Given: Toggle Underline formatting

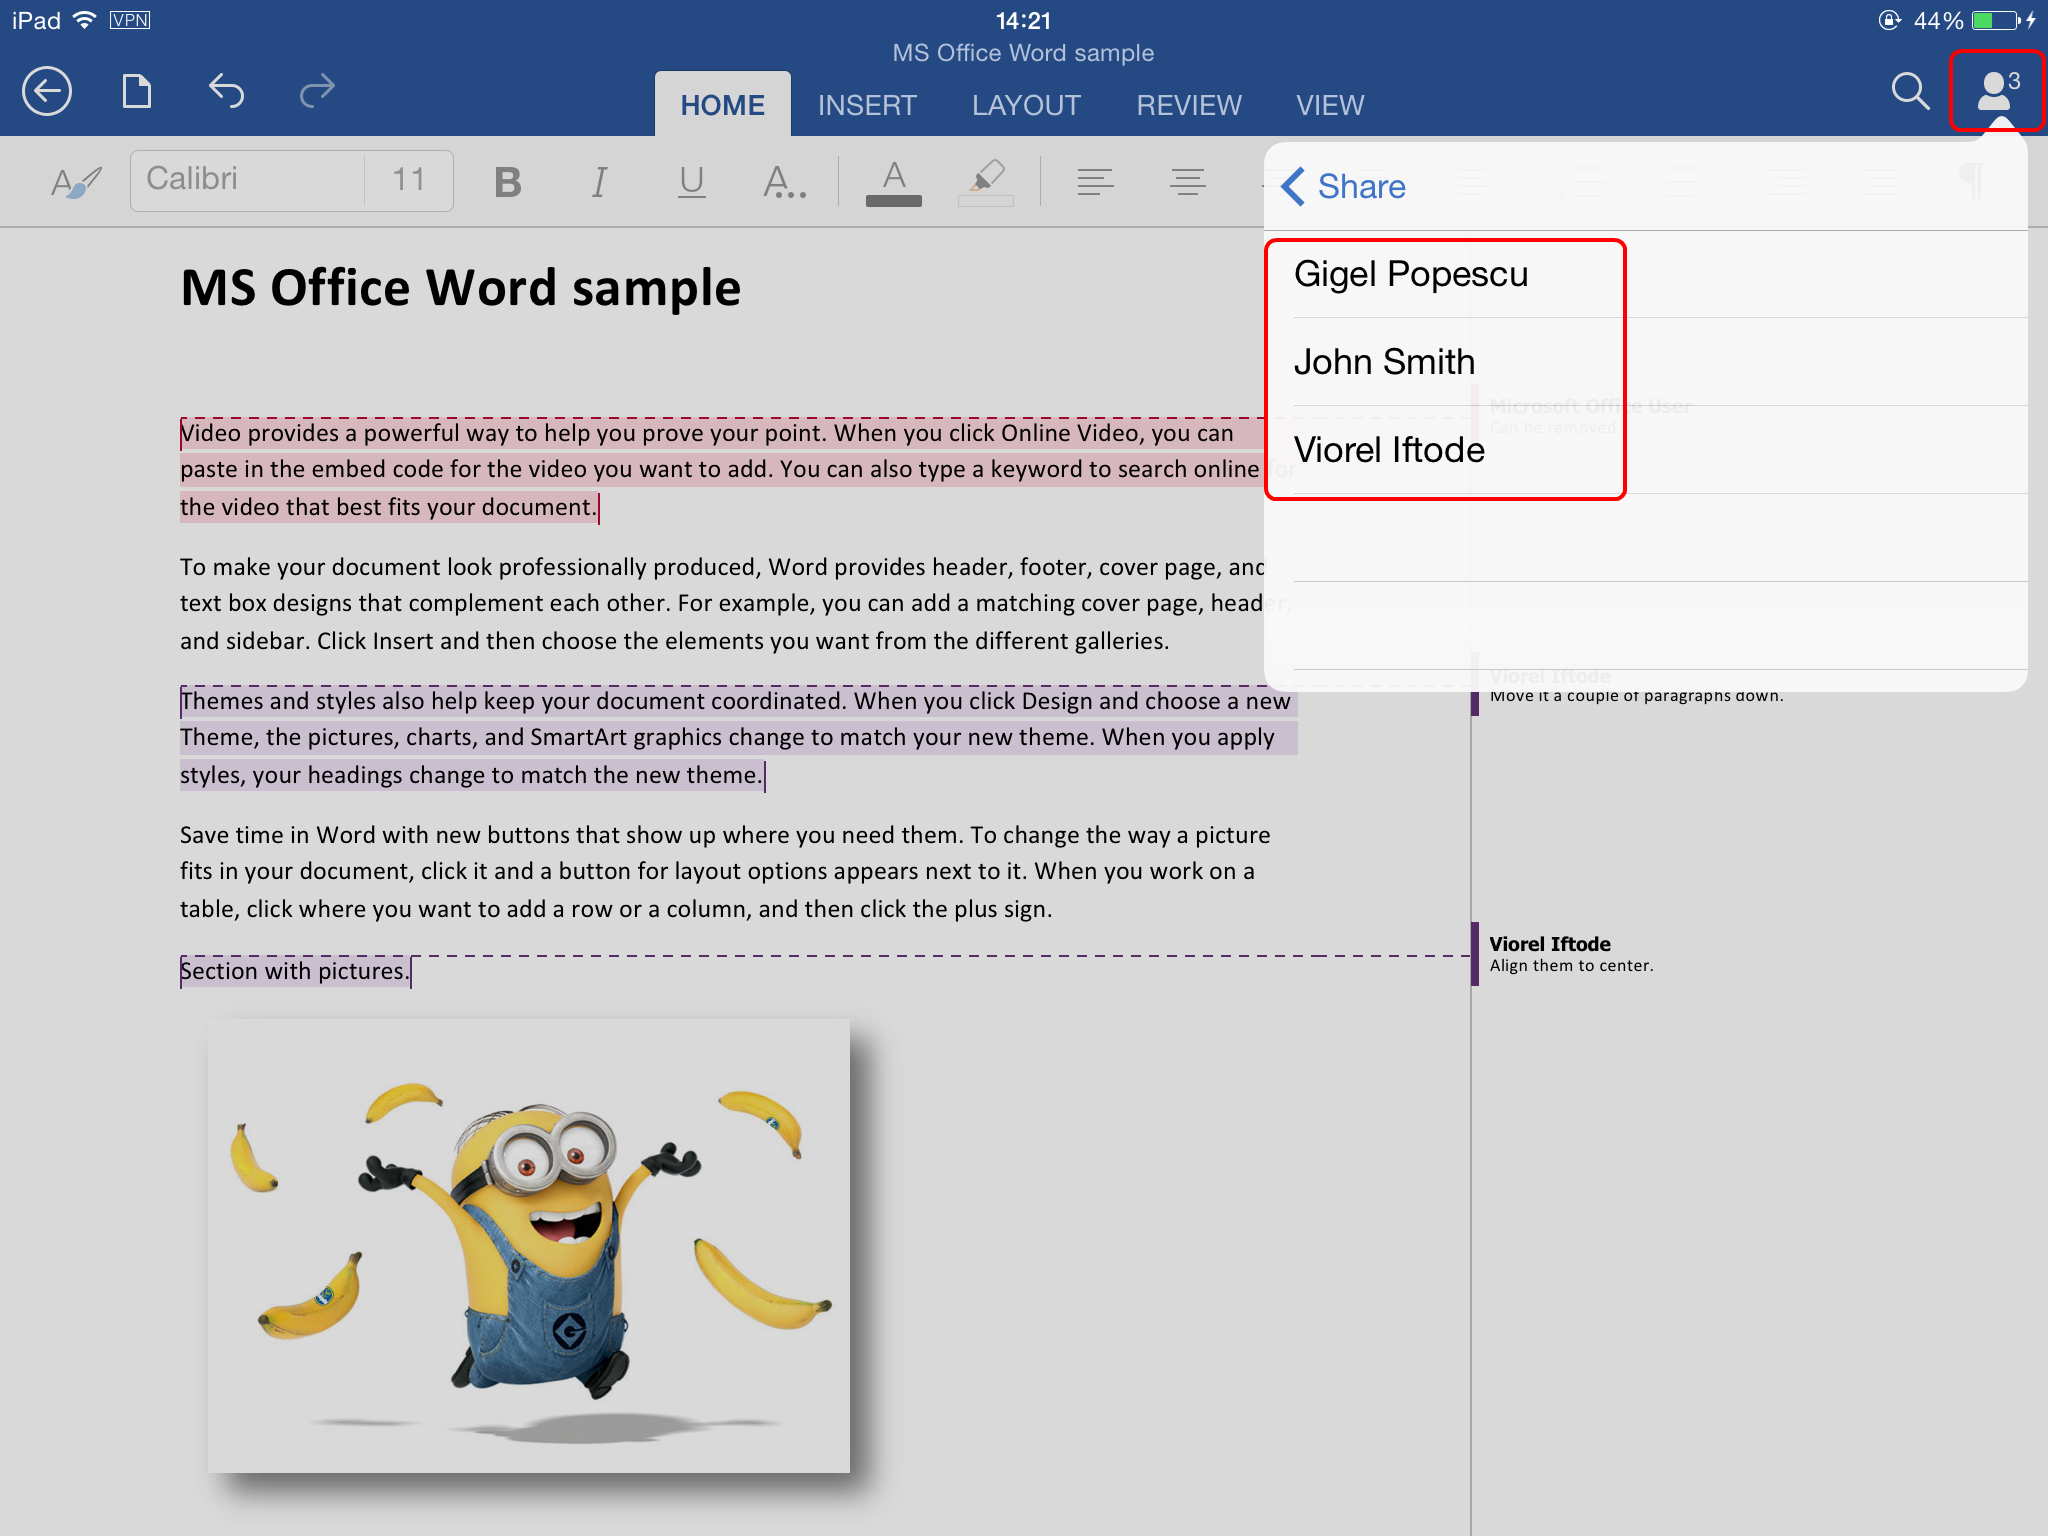Looking at the screenshot, I should (691, 182).
